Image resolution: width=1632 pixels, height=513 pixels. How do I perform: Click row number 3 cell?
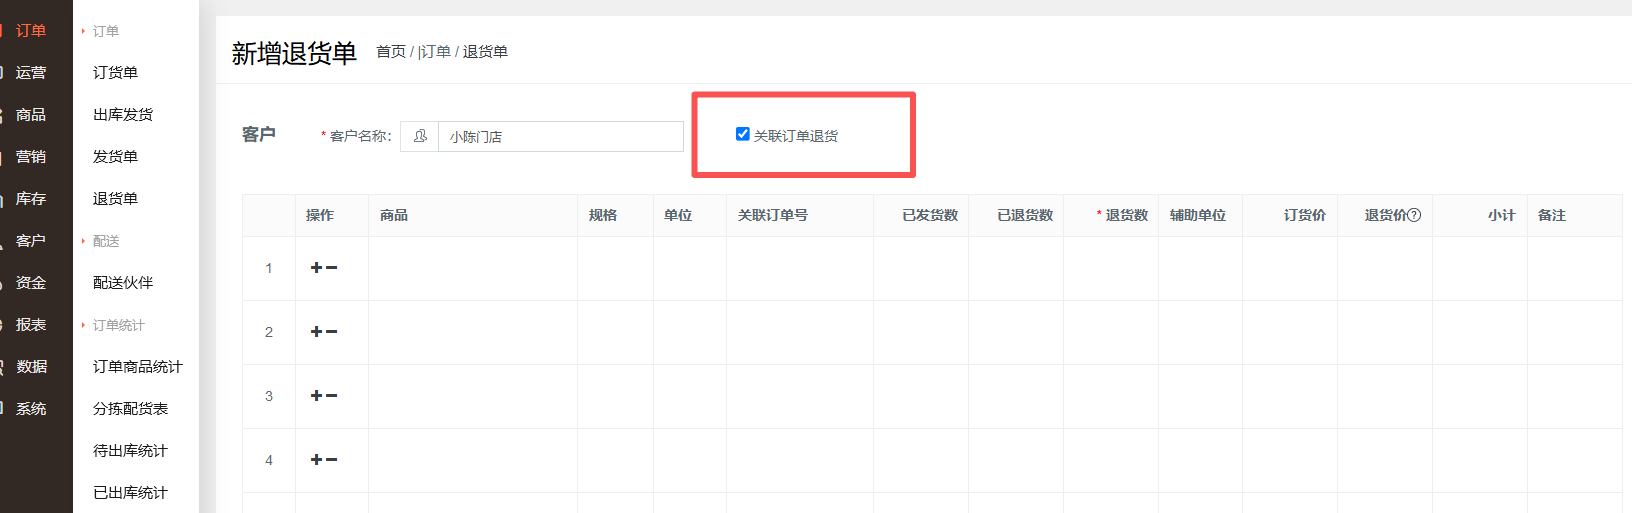tap(269, 396)
